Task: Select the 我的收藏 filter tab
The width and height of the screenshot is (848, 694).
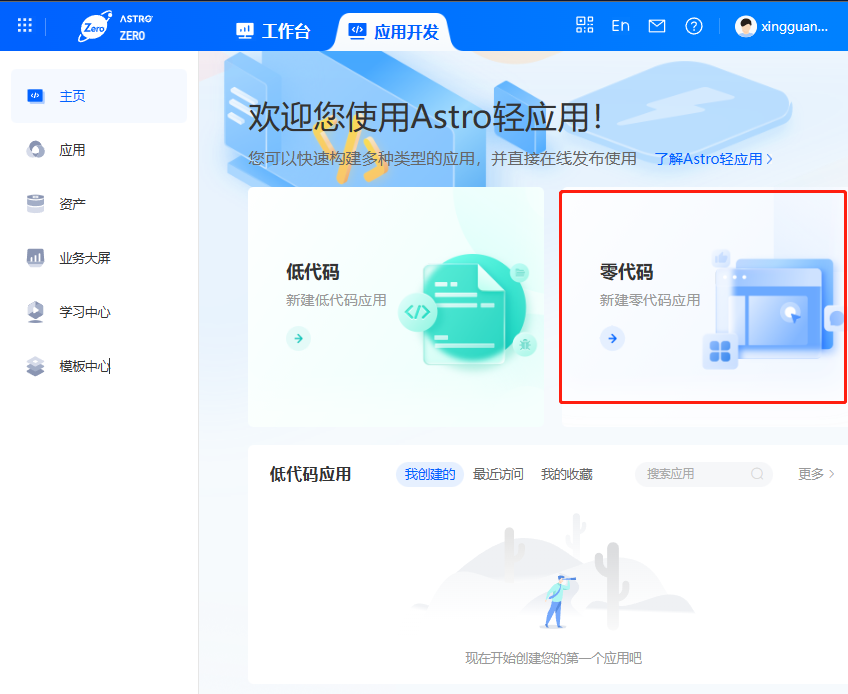Action: (567, 474)
